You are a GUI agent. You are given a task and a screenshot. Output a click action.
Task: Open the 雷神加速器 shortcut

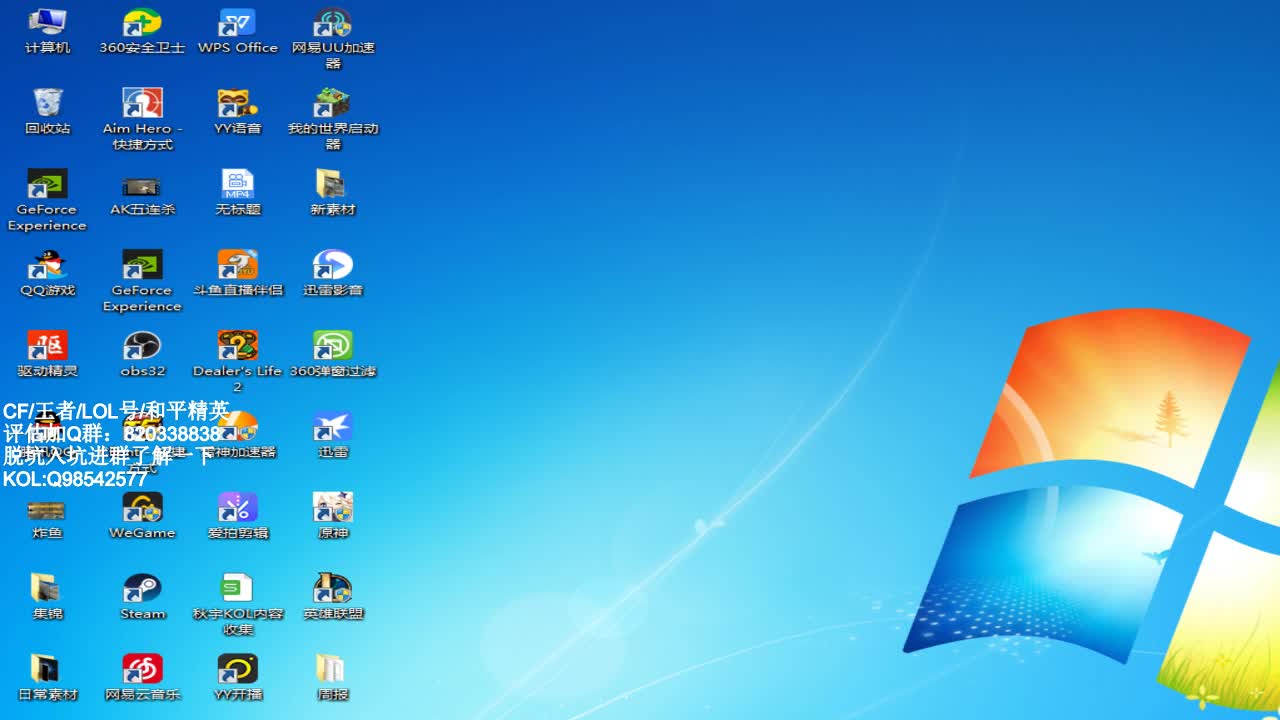pyautogui.click(x=238, y=436)
